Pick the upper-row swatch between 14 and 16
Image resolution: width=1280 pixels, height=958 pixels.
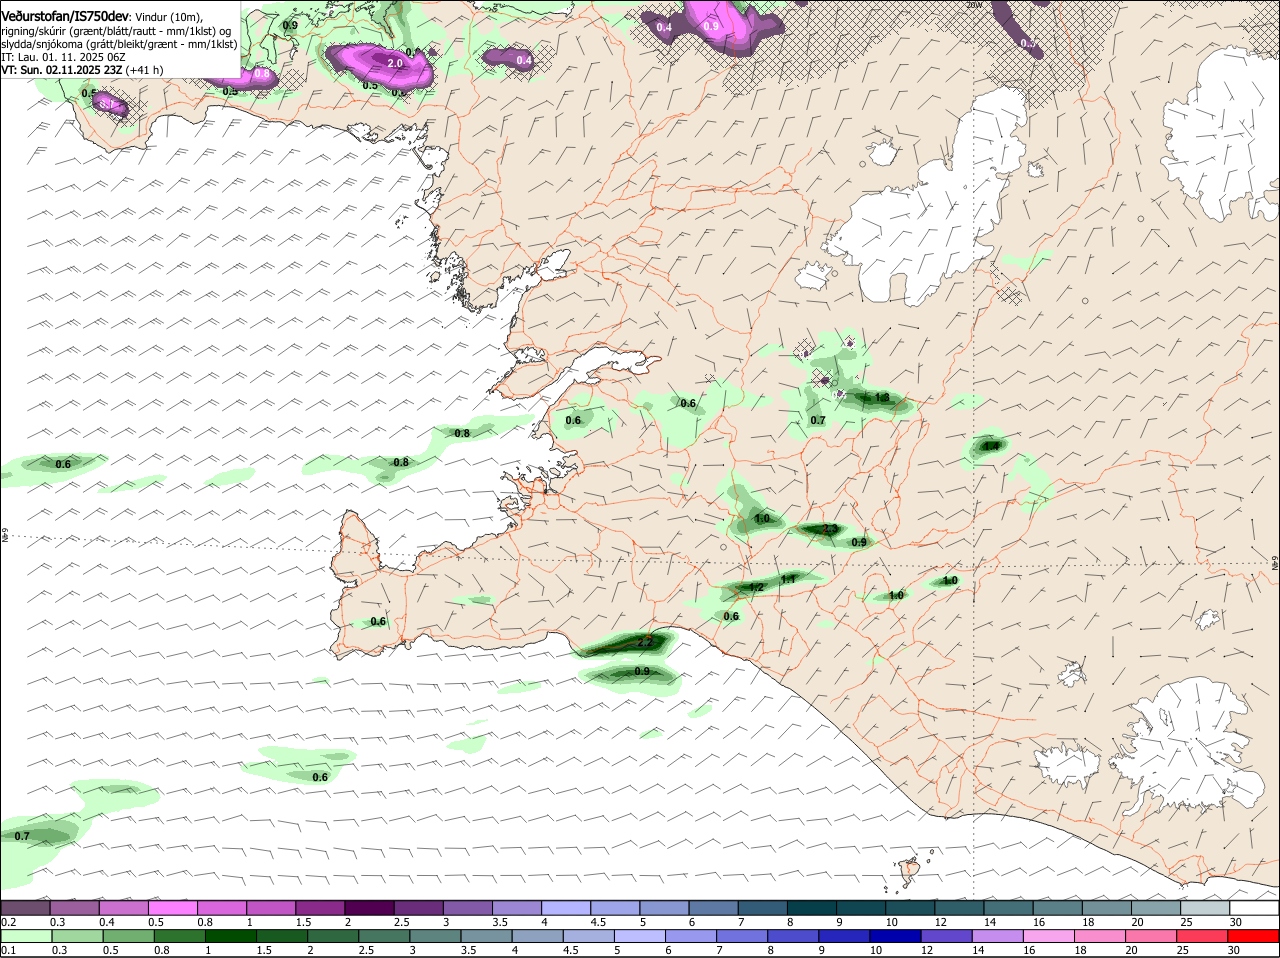click(x=1009, y=908)
